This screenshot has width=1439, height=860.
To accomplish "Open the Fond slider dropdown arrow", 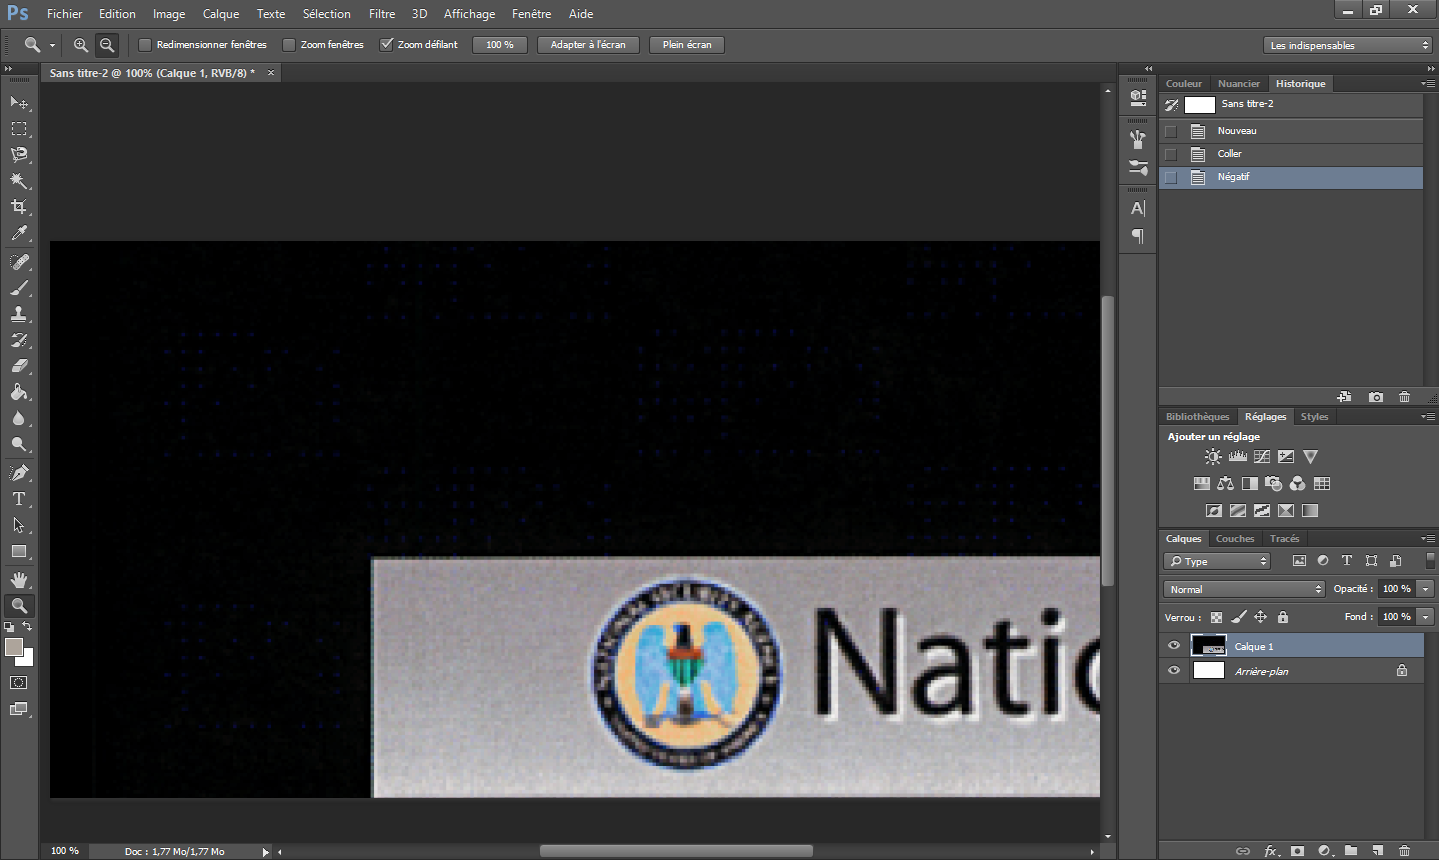I will click(x=1426, y=617).
